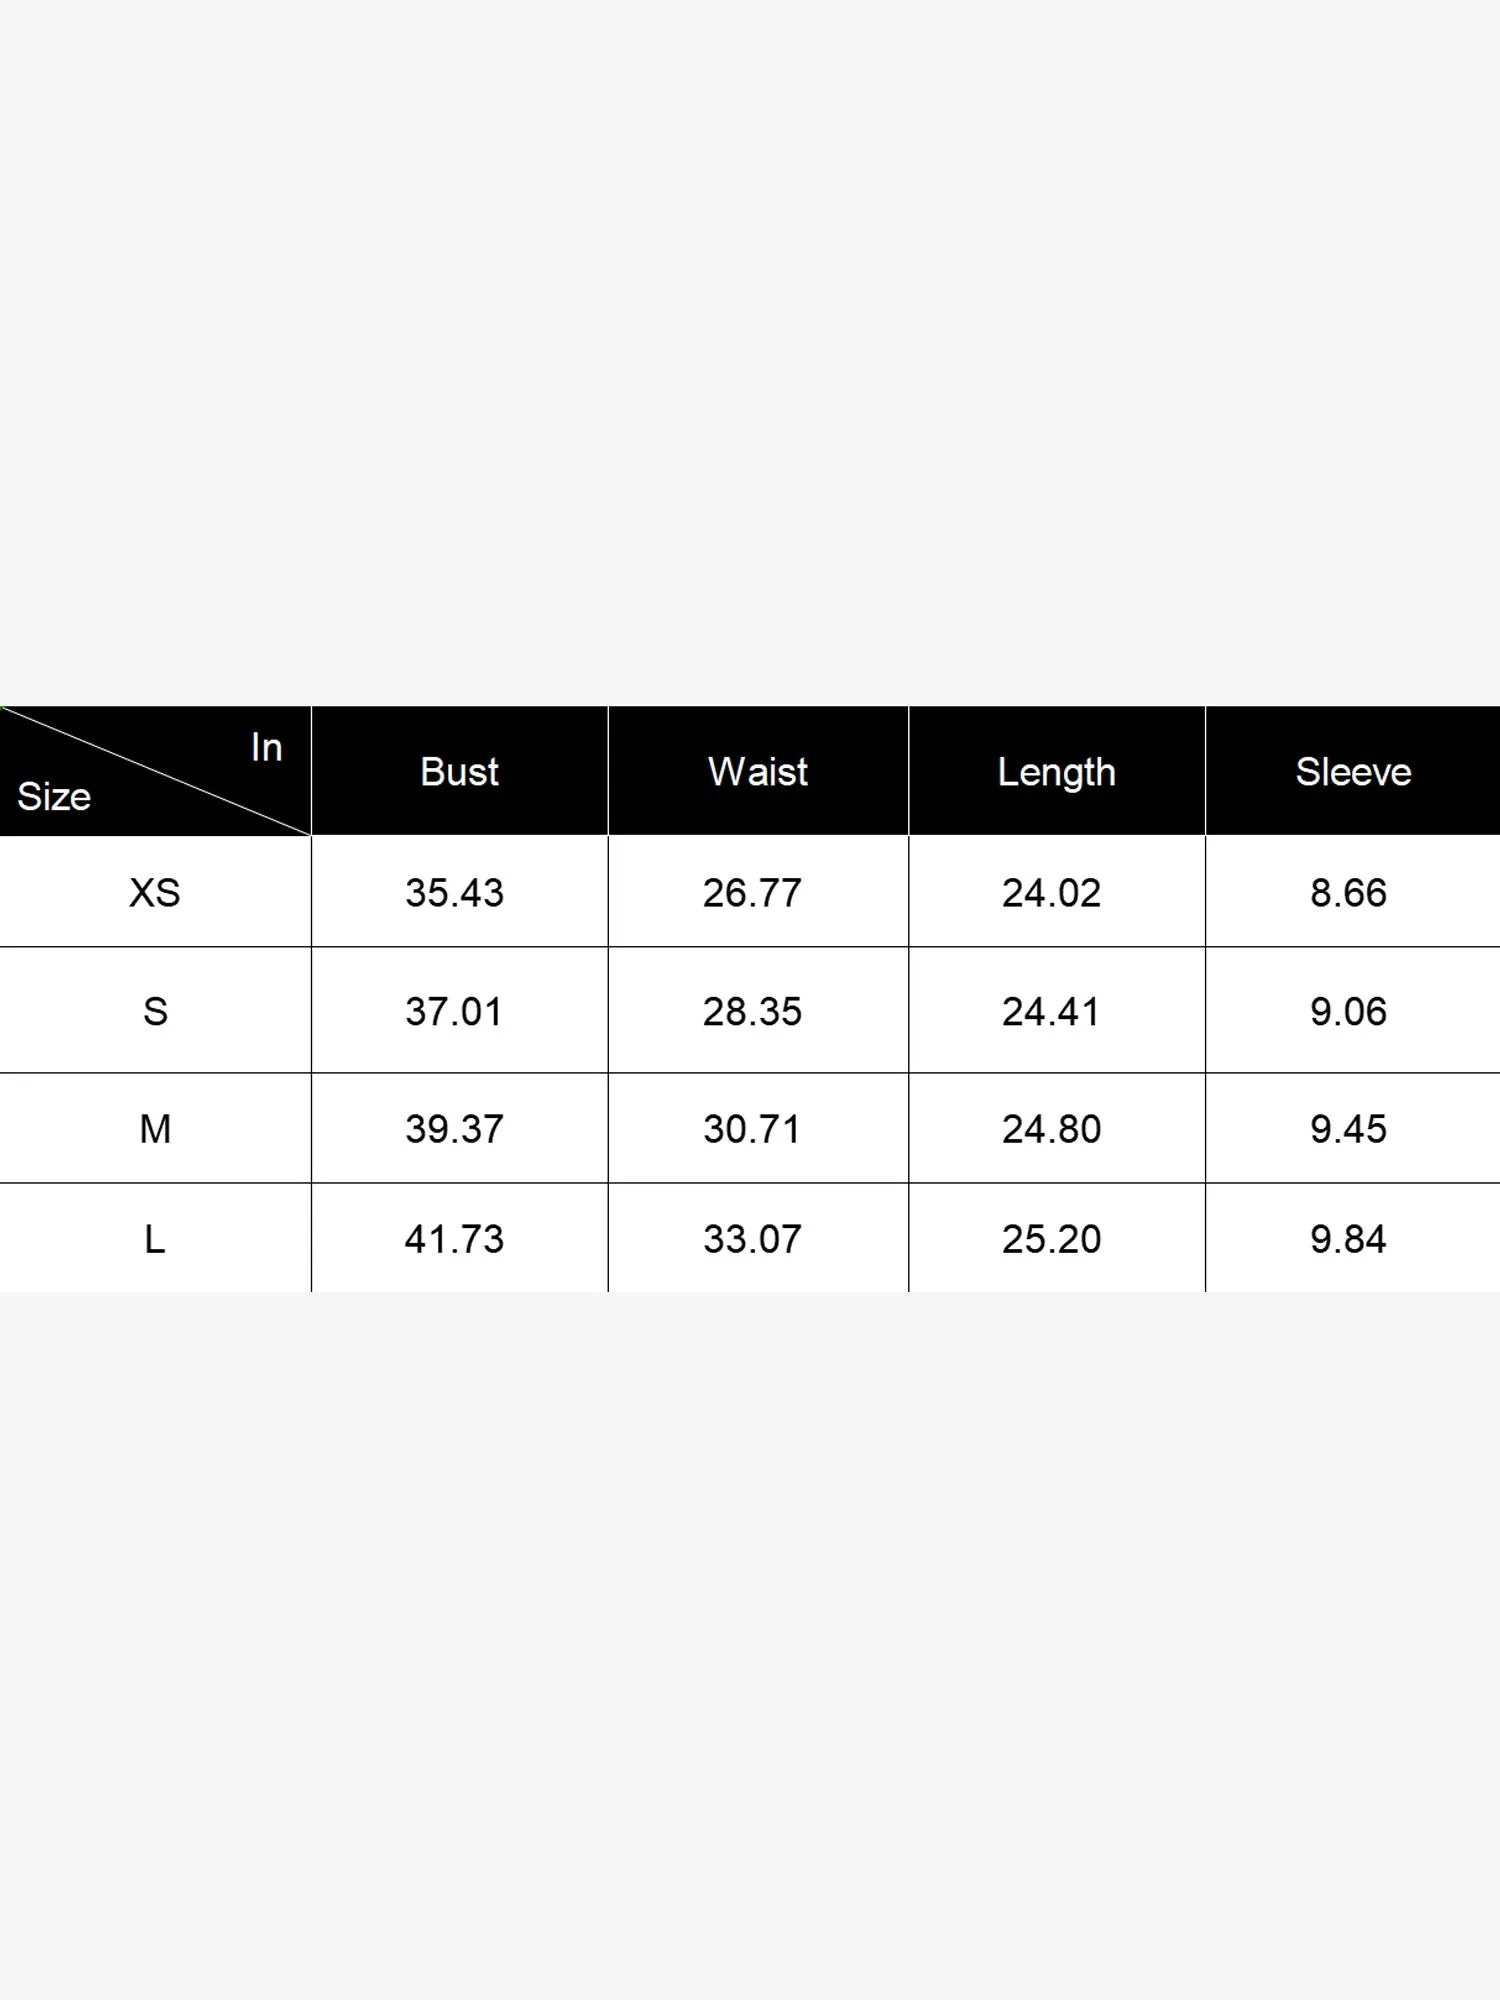Viewport: 1500px width, 2000px height.
Task: Click the M waist value 30.71
Action: [752, 1129]
